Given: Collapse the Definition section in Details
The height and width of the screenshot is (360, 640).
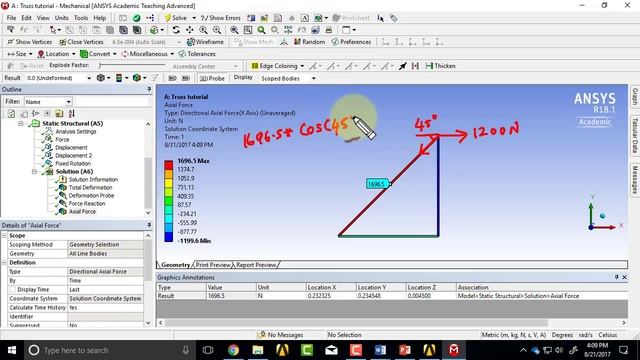Looking at the screenshot, I should click(4, 262).
